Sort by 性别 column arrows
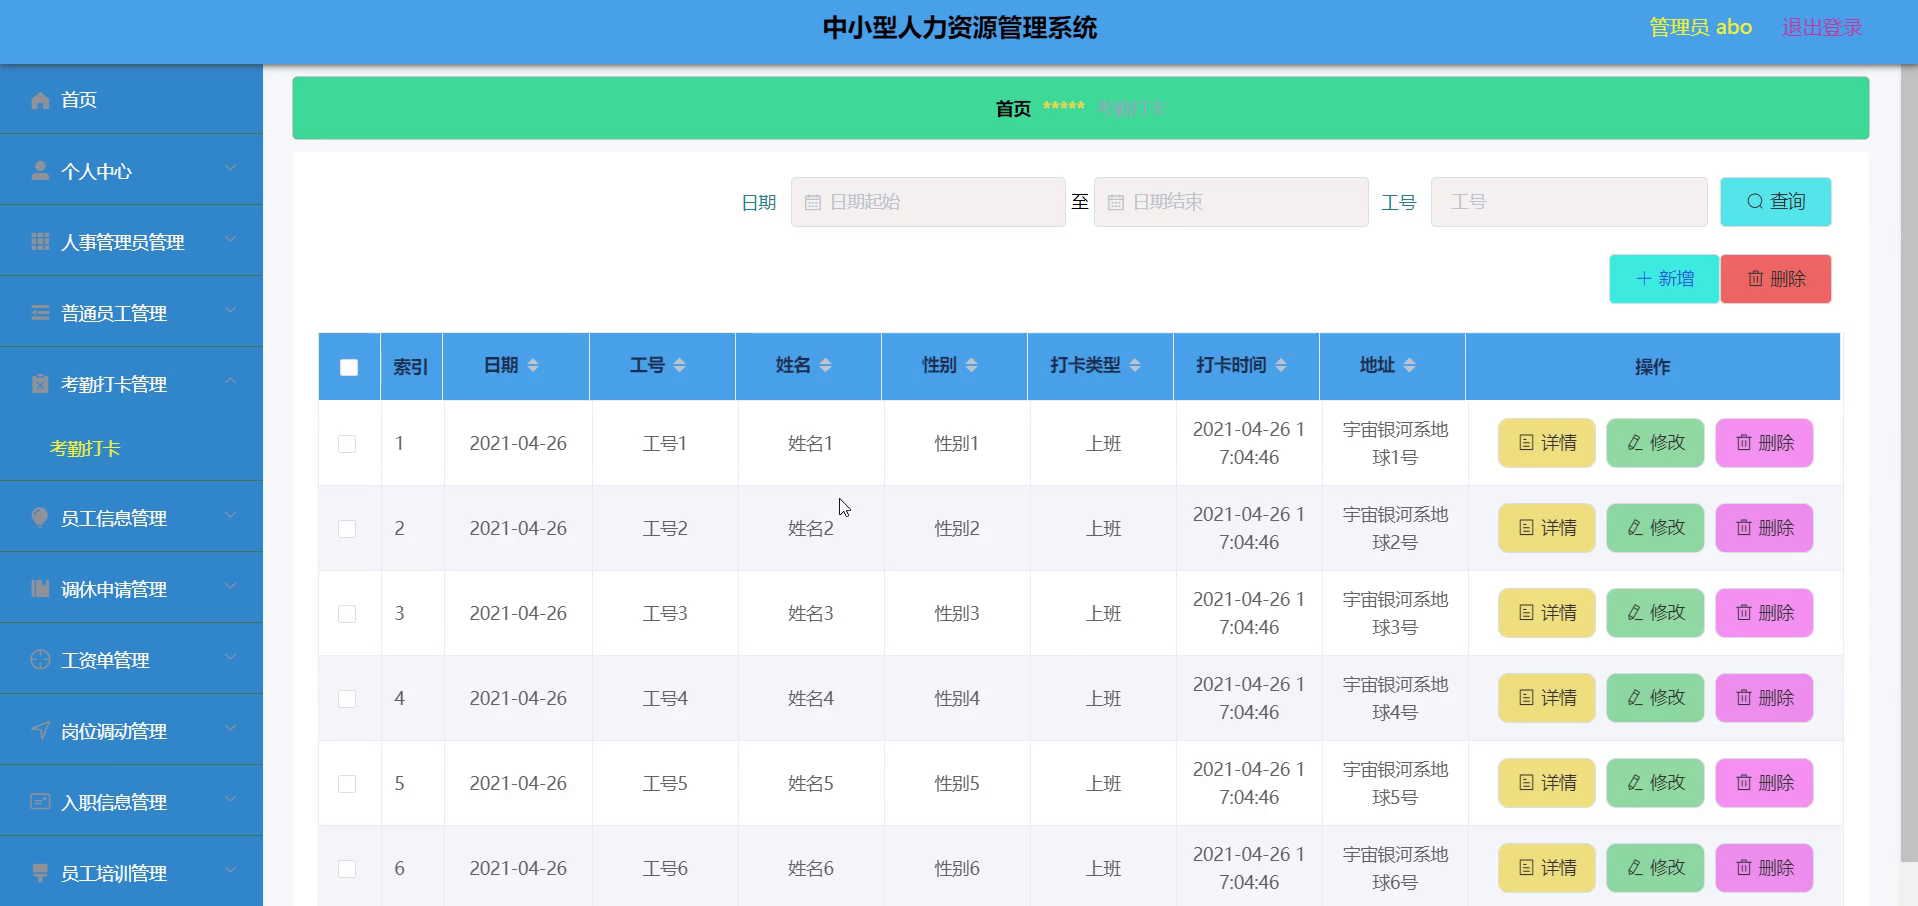Image resolution: width=1918 pixels, height=906 pixels. (972, 365)
